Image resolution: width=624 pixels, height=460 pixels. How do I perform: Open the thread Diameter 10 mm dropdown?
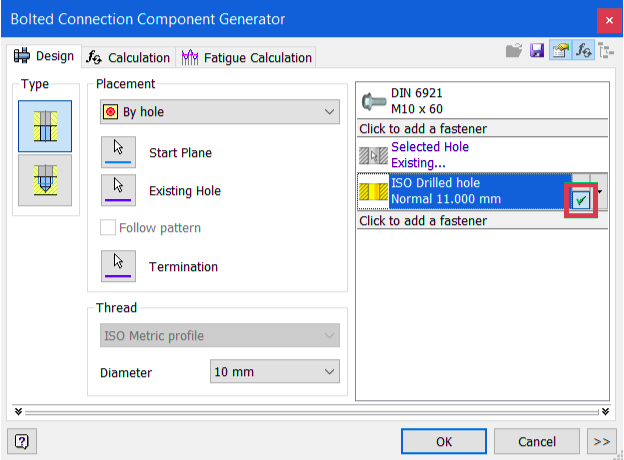click(x=275, y=372)
